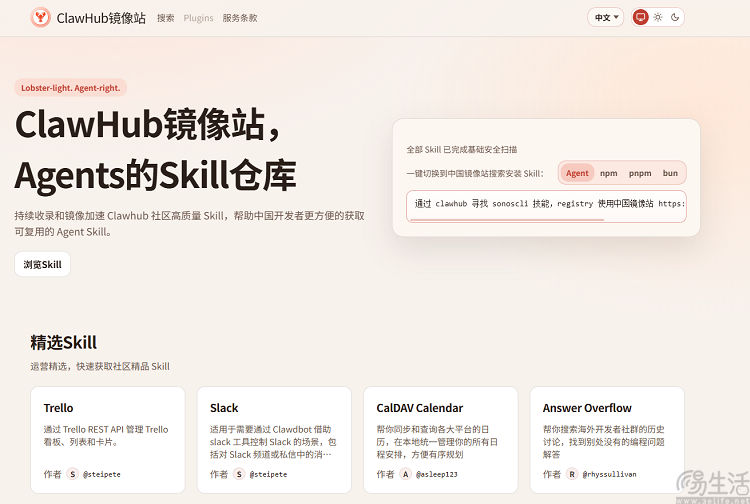Screen dimensions: 750x504
Task: Click the 浏览Skill button
Action: pyautogui.click(x=43, y=264)
